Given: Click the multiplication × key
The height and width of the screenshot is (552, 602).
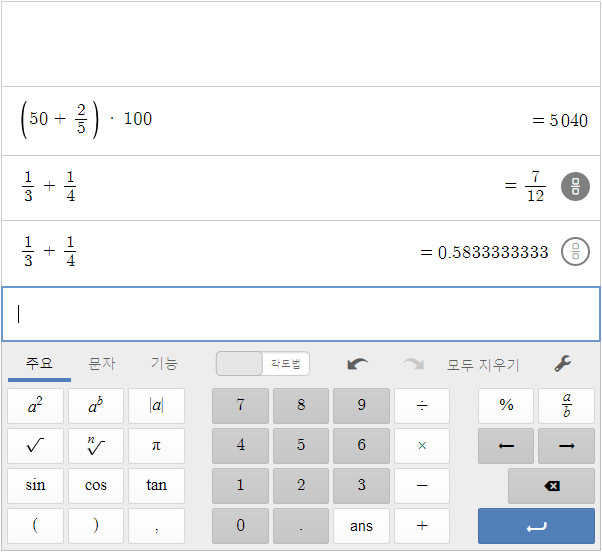Looking at the screenshot, I should point(422,446).
